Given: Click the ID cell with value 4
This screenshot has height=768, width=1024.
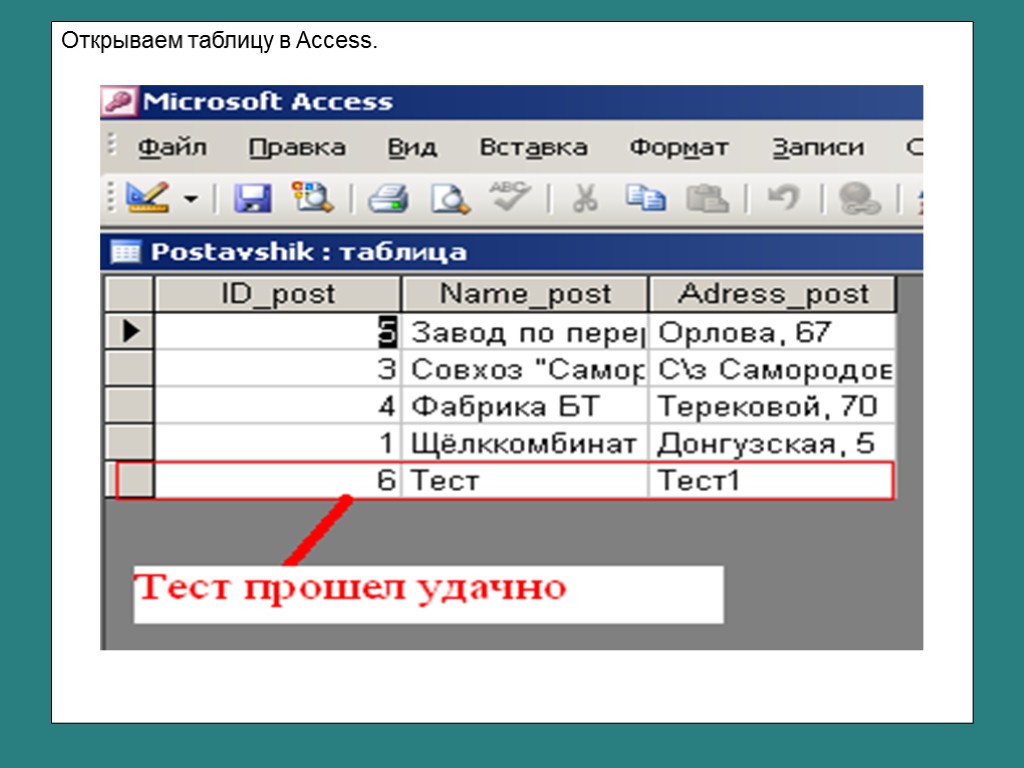Looking at the screenshot, I should click(x=278, y=406).
